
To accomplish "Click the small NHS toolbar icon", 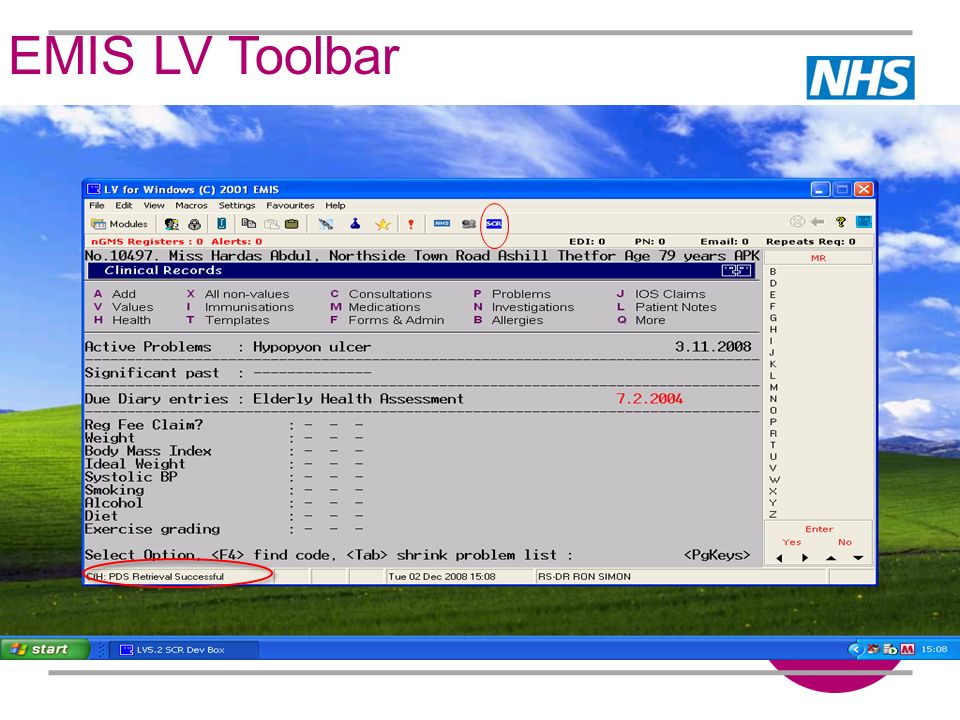I will 442,223.
